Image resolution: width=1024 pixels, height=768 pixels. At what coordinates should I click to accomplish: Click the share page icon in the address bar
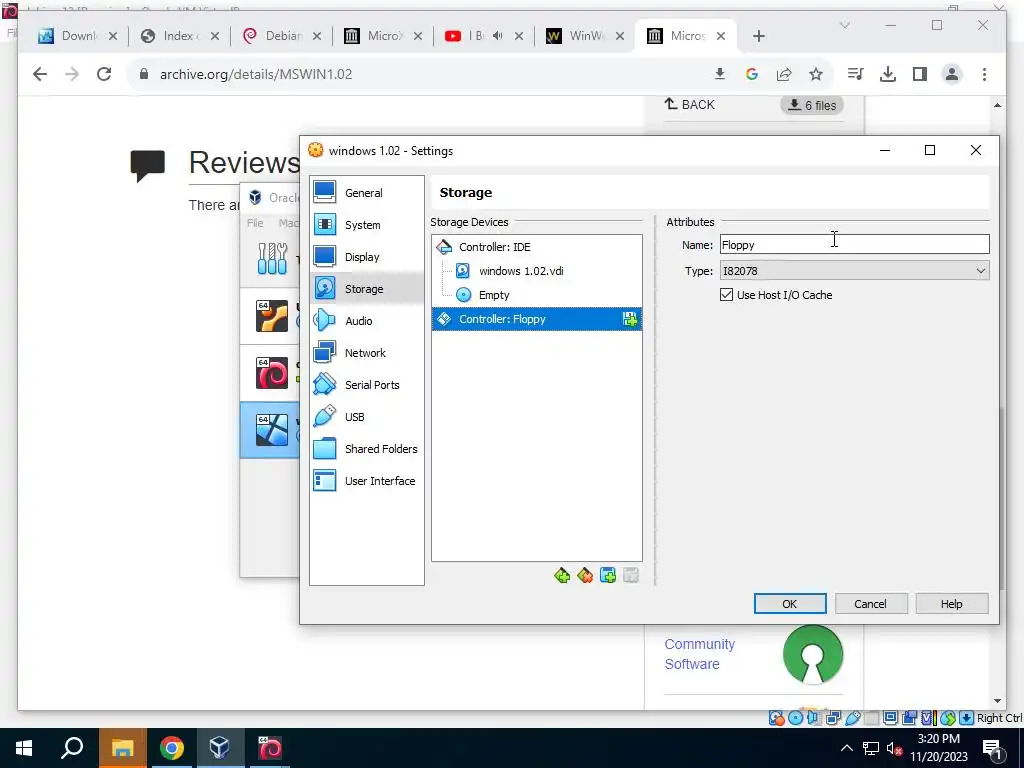click(x=784, y=74)
